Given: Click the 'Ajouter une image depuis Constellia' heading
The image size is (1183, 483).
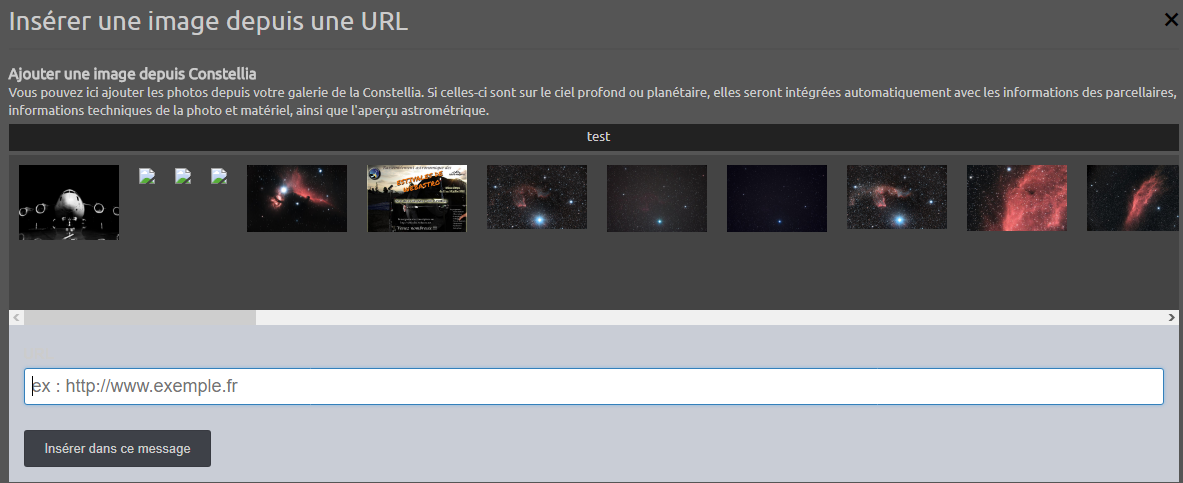Looking at the screenshot, I should (133, 74).
